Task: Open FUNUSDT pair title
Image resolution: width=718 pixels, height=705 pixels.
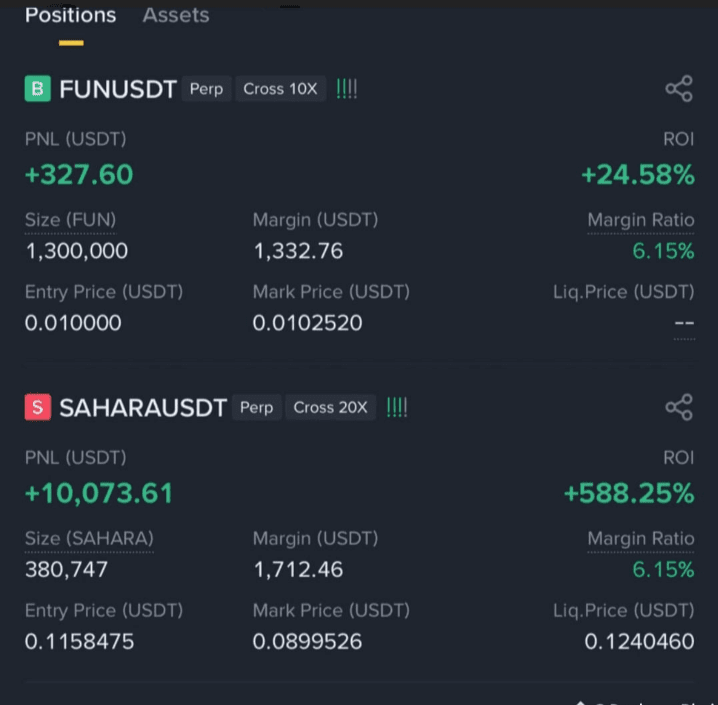Action: pyautogui.click(x=118, y=89)
